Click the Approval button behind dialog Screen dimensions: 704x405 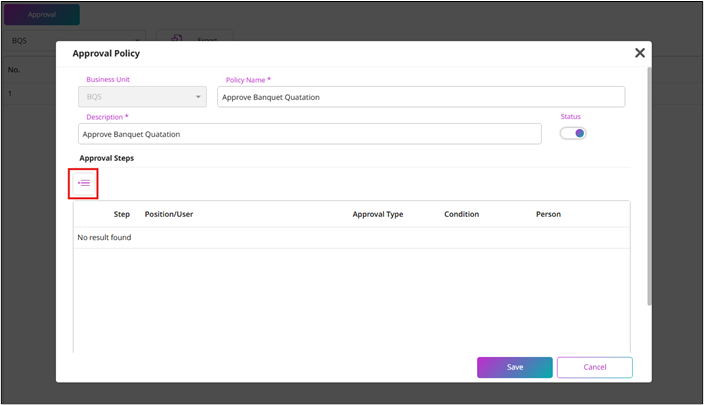point(42,14)
